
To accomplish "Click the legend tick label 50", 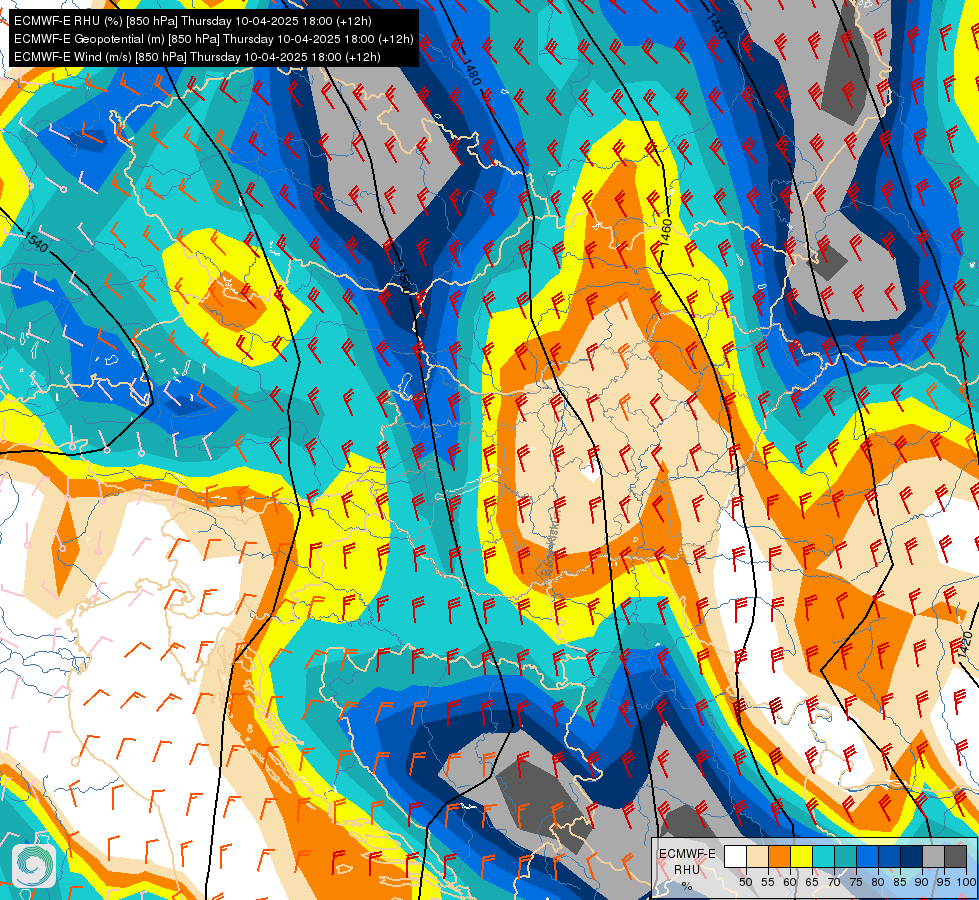I will [x=745, y=882].
